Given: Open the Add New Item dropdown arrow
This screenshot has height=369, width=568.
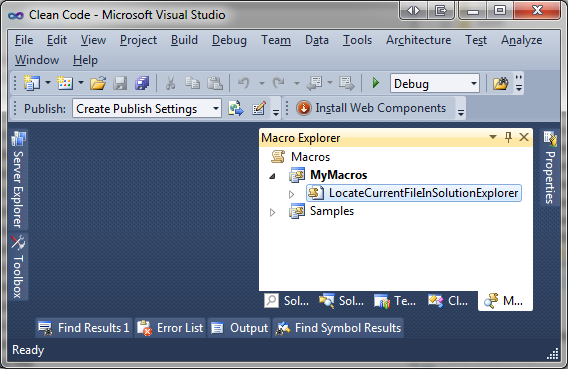Looking at the screenshot, I should pyautogui.click(x=81, y=83).
